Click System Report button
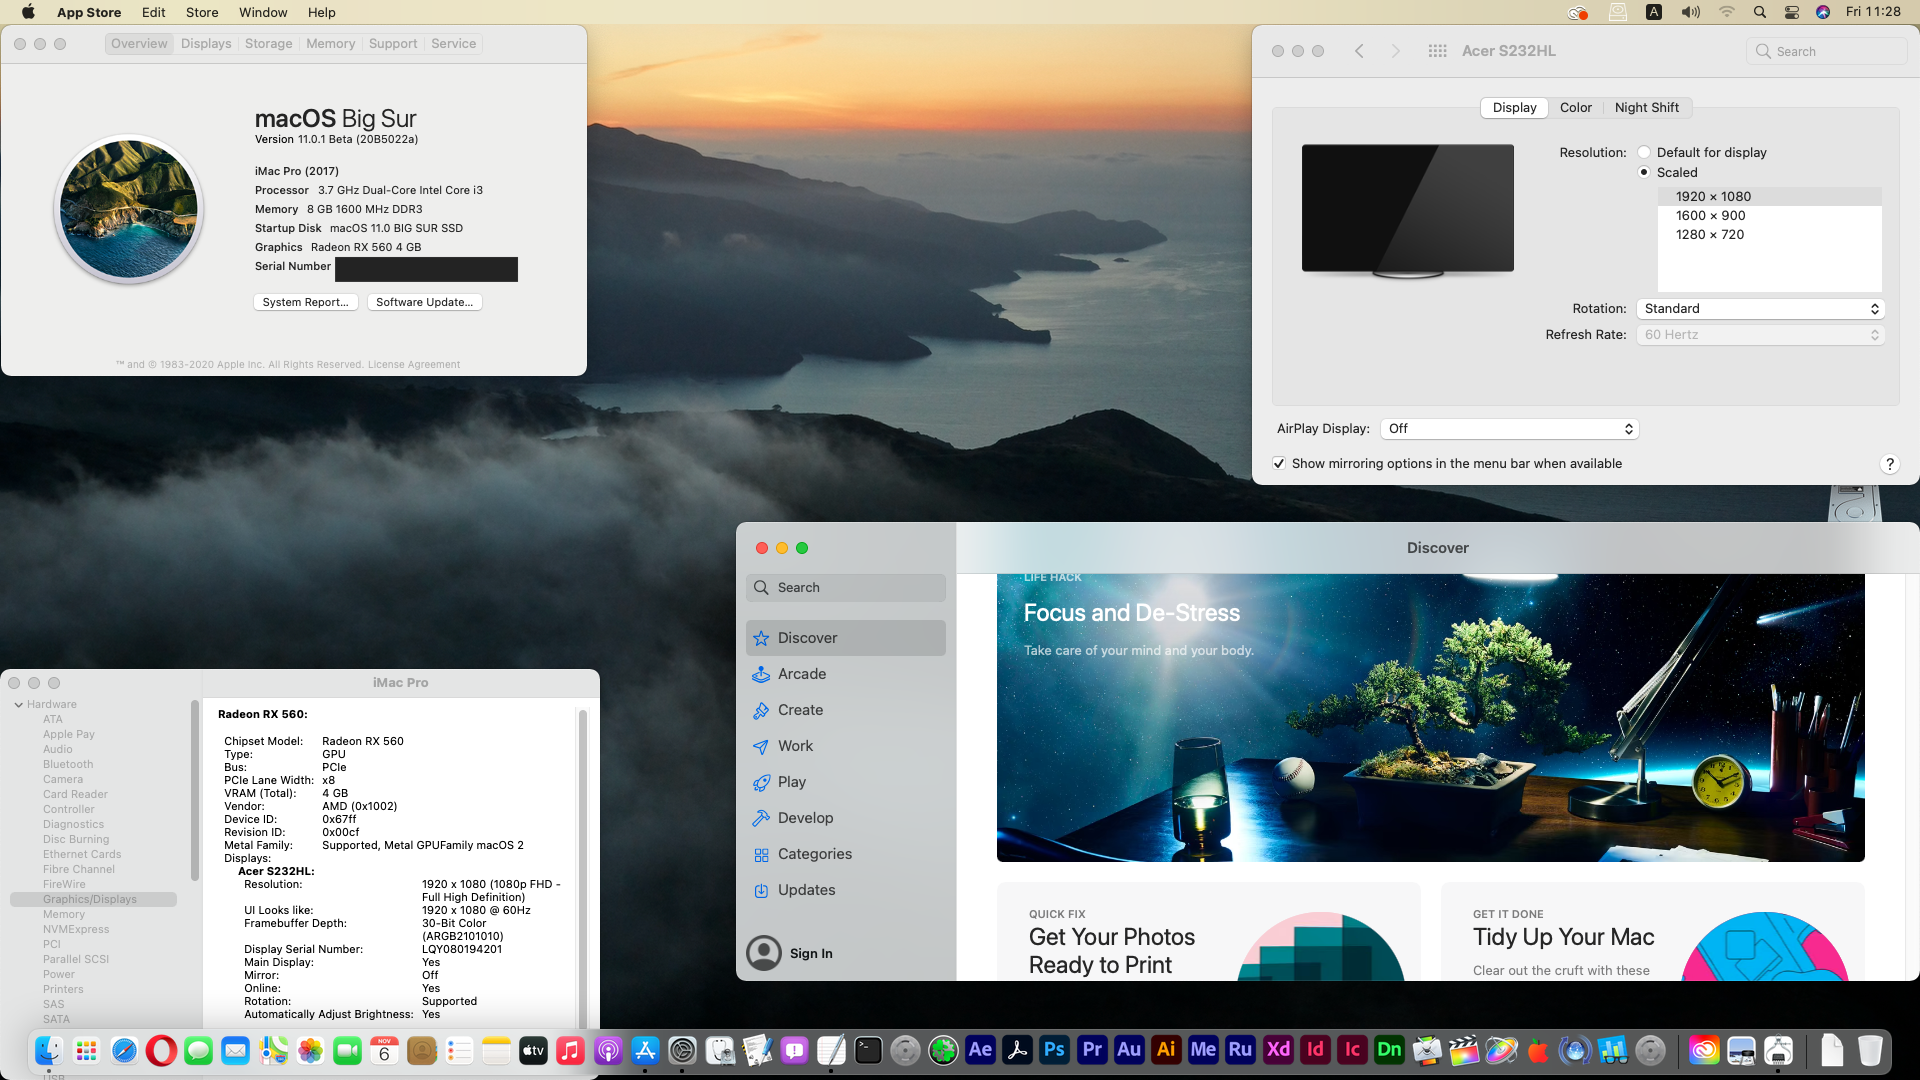The width and height of the screenshot is (1920, 1080). pos(305,302)
